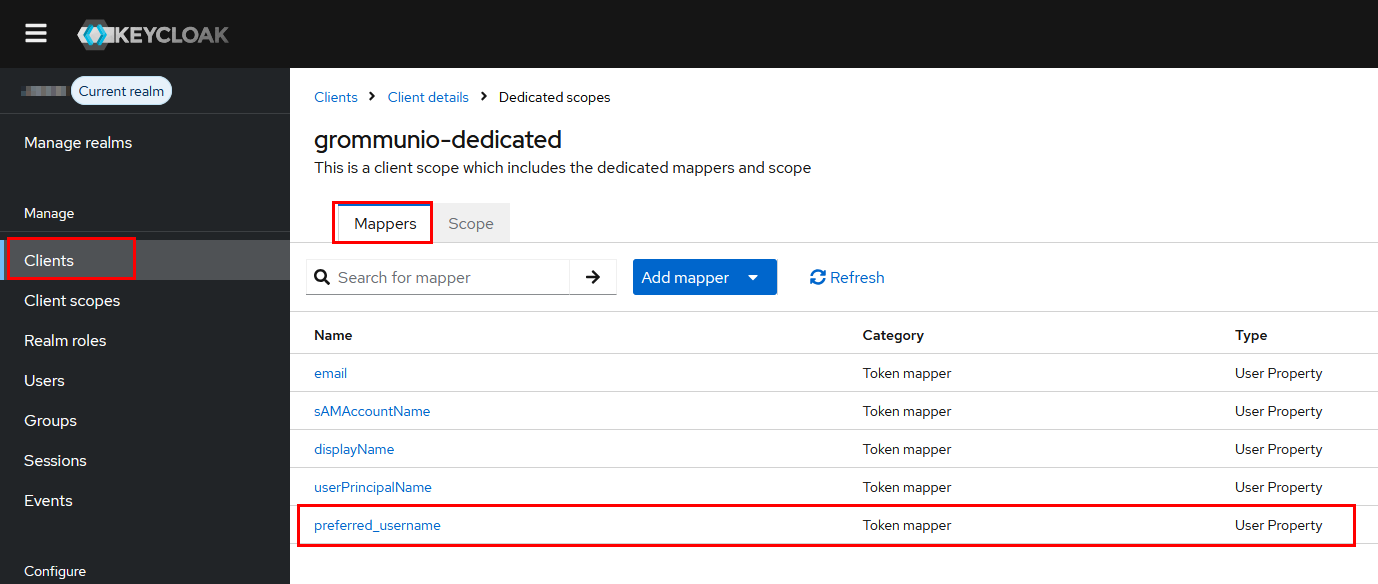The width and height of the screenshot is (1378, 584).
Task: Open the sAMAccountName mapper
Action: 372,411
